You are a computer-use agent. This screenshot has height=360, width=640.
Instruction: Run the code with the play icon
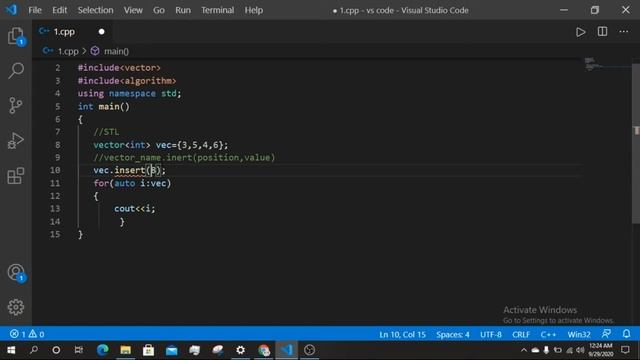coord(580,32)
